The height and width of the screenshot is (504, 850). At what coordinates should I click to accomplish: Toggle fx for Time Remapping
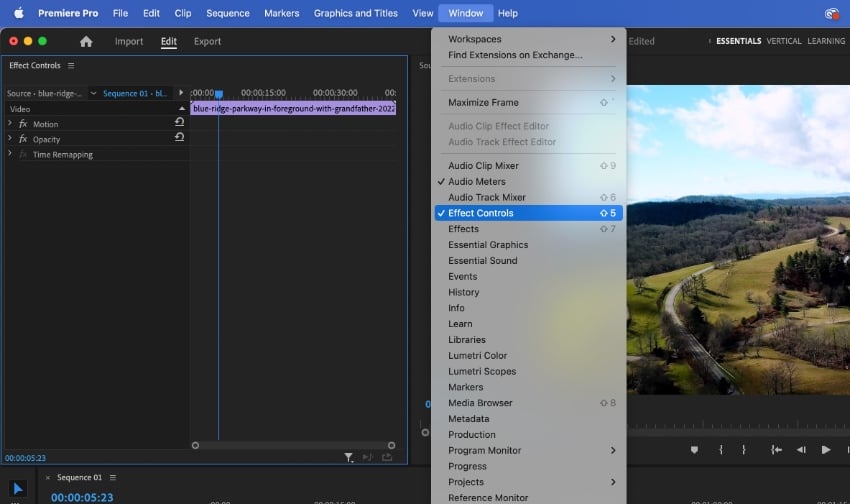(23, 154)
